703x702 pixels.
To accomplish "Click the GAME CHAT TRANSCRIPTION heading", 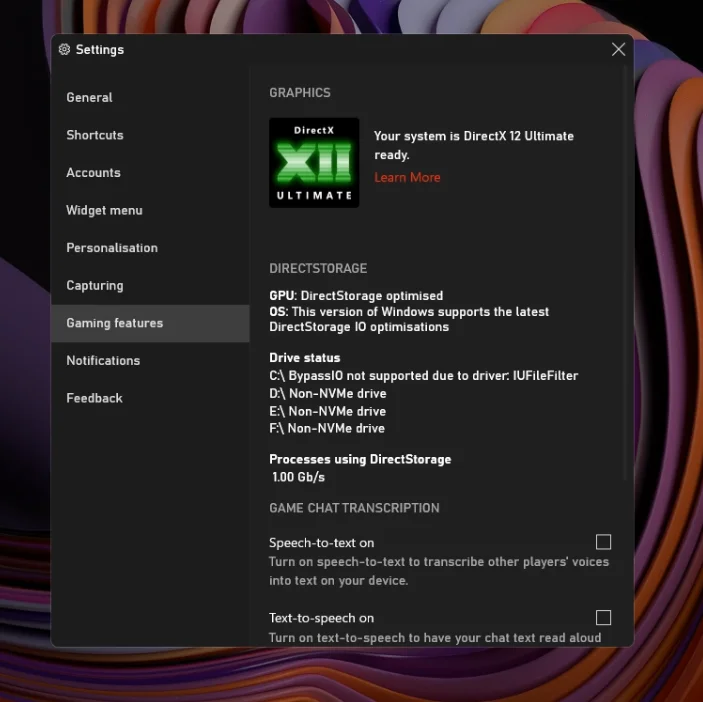I will click(x=354, y=508).
